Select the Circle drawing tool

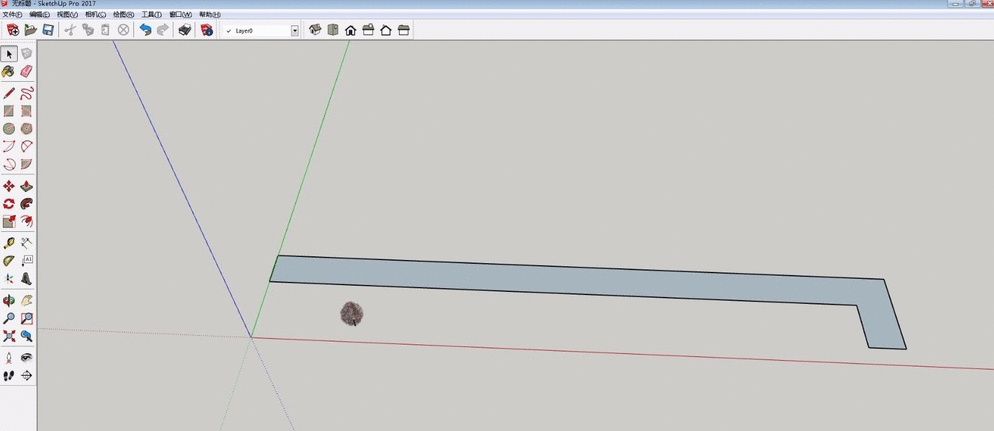point(9,129)
